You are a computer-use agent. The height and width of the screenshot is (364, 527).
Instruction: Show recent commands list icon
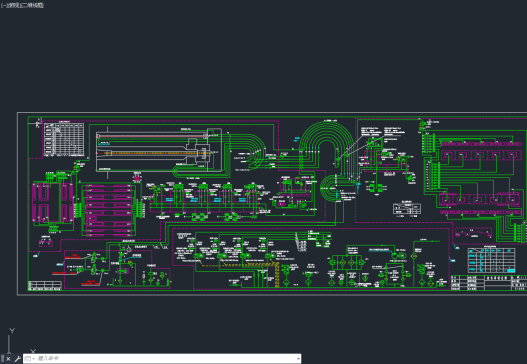(28, 359)
